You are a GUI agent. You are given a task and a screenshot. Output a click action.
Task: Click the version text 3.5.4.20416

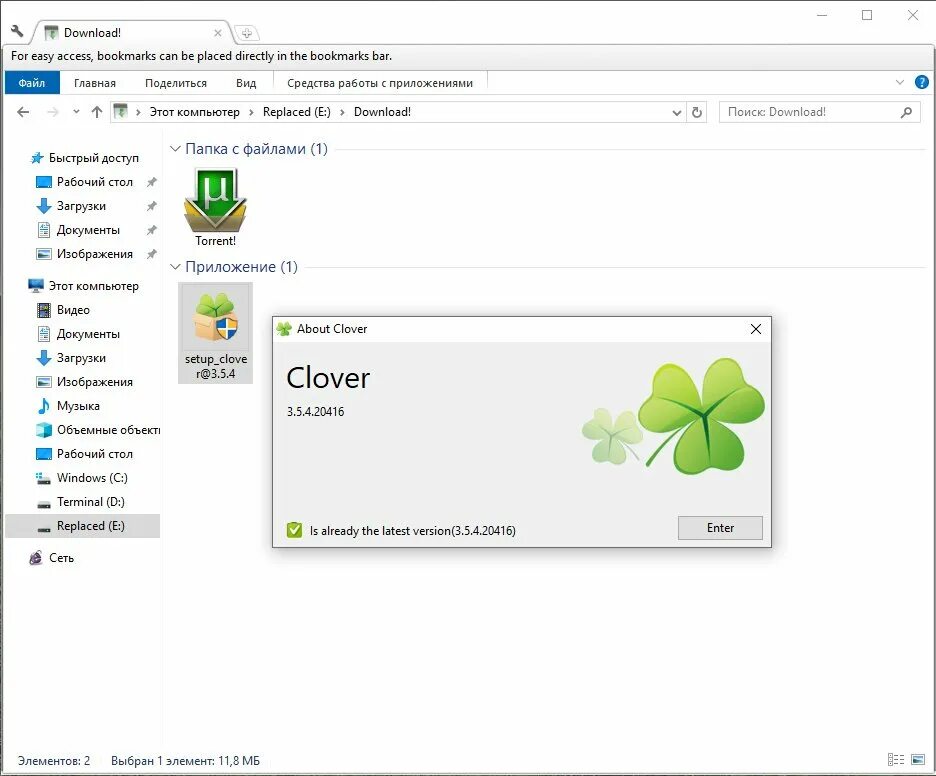(315, 411)
